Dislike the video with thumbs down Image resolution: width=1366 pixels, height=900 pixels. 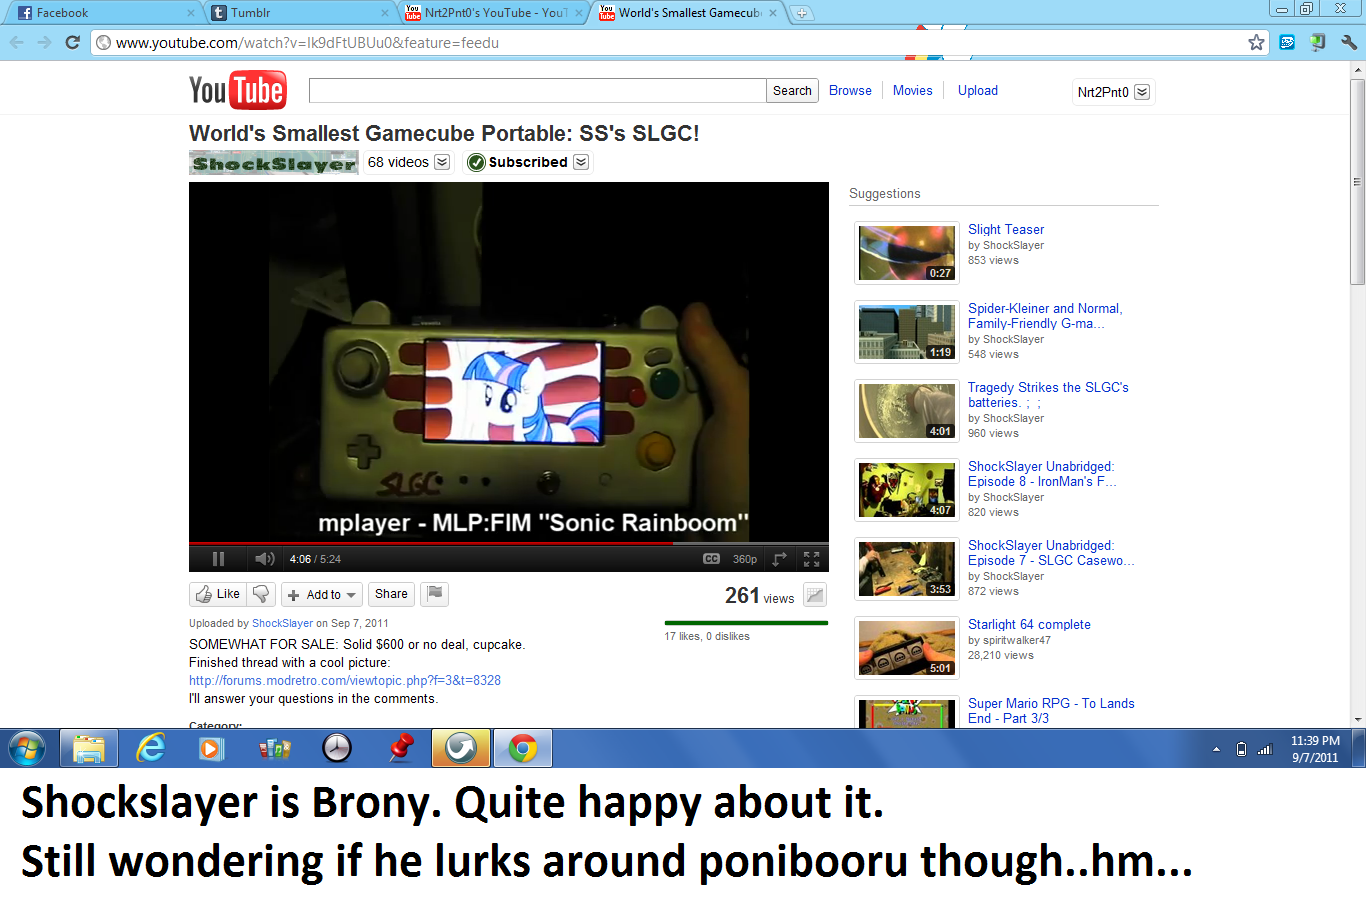pyautogui.click(x=261, y=594)
